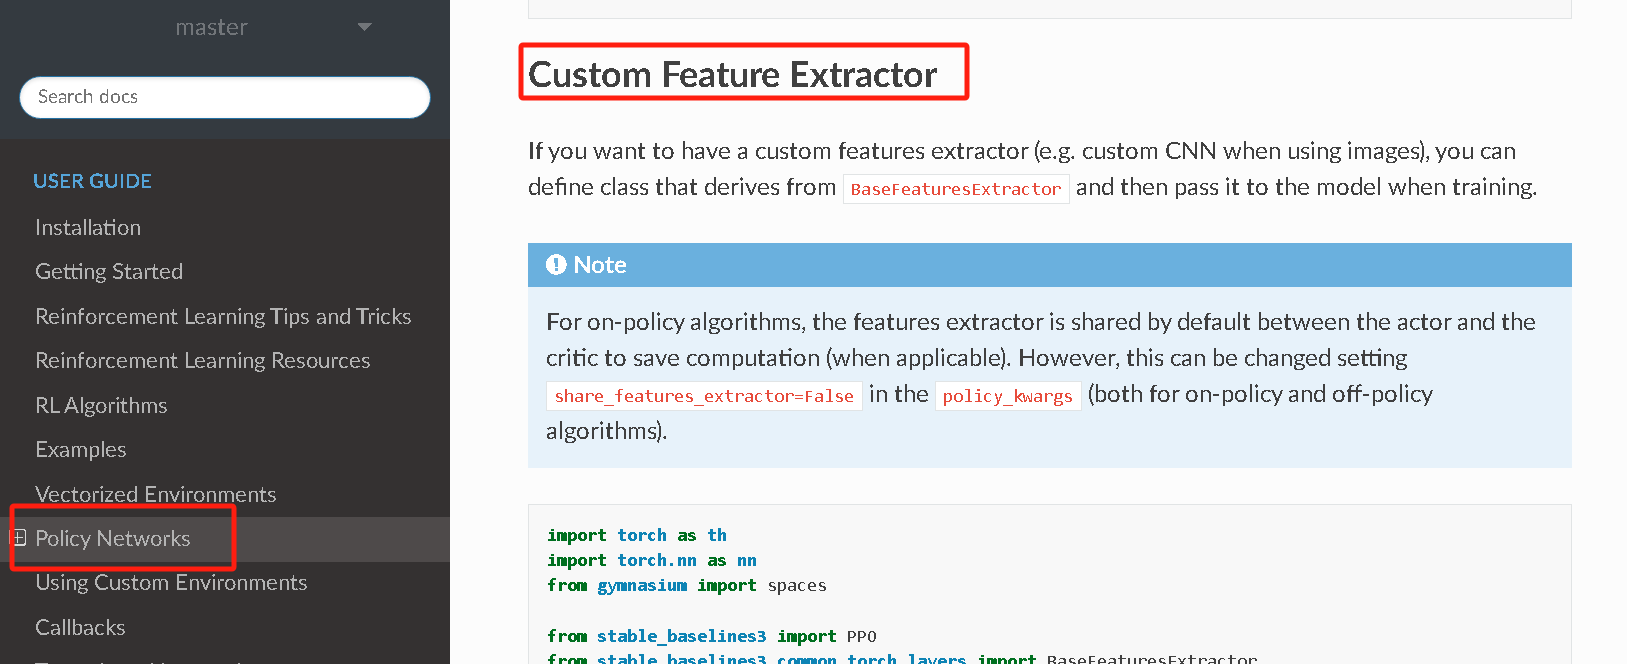Open Reinforcement Learning Resources page
The width and height of the screenshot is (1627, 664).
coord(202,360)
